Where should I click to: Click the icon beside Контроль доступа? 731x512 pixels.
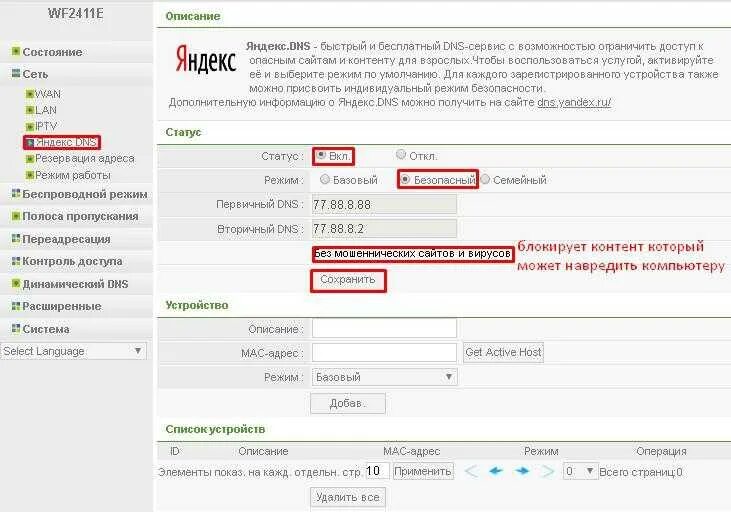16,261
